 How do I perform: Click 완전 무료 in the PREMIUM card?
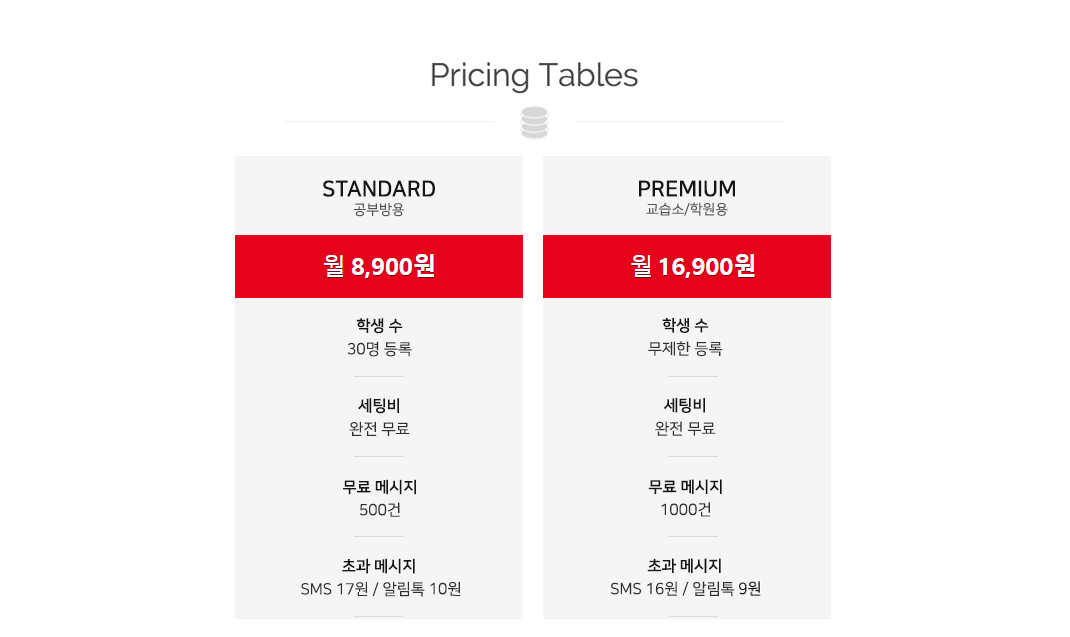[x=685, y=429]
